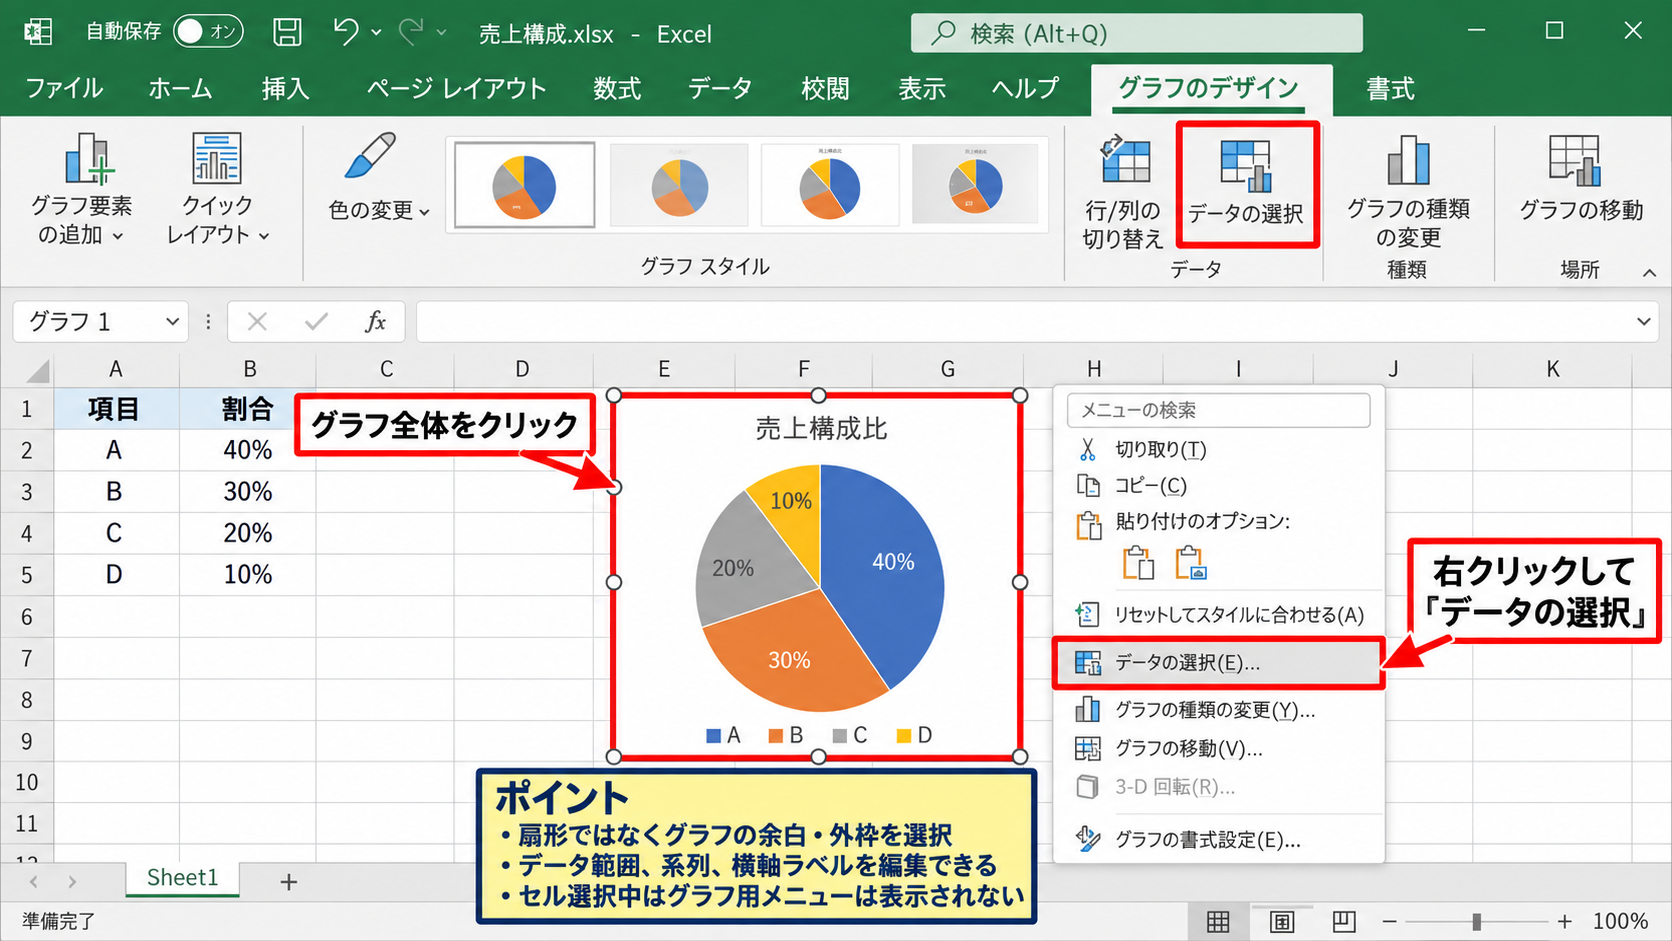Open the 表示 tab
1672x941 pixels.
pos(922,88)
